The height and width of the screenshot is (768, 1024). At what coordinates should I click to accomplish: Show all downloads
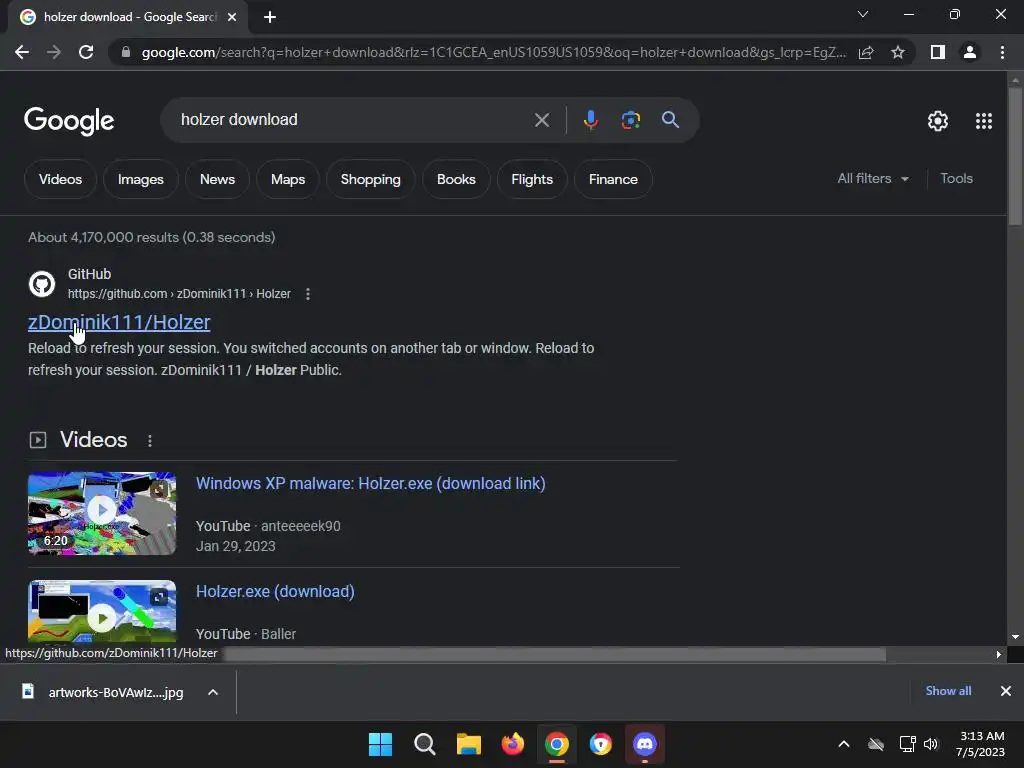tap(948, 691)
